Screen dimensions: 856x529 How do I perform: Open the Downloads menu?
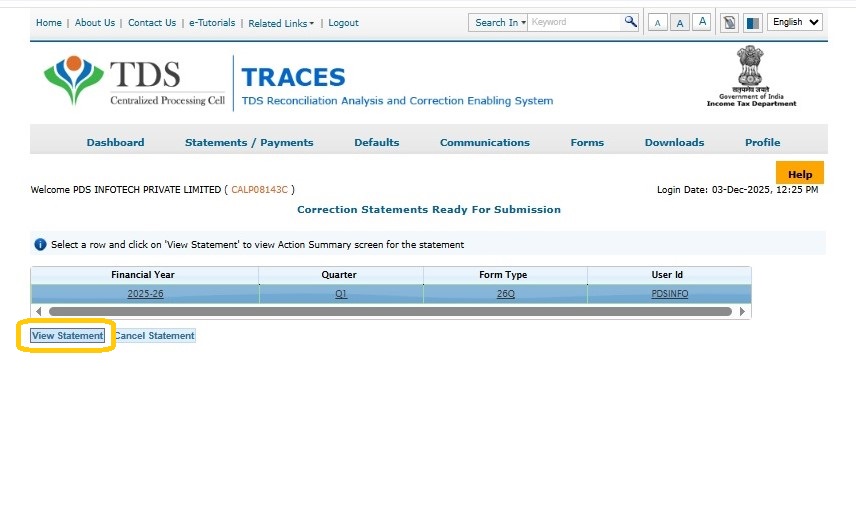[x=674, y=142]
